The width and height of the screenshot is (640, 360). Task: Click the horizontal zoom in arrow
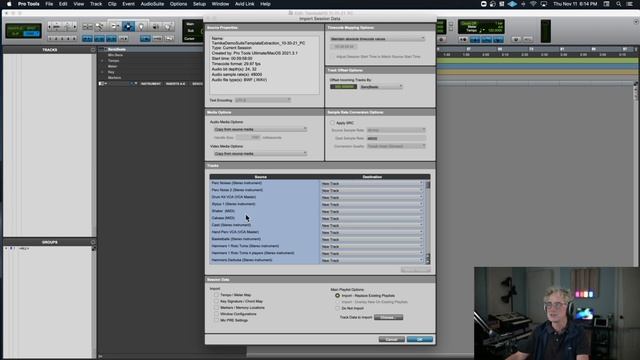(x=74, y=27)
